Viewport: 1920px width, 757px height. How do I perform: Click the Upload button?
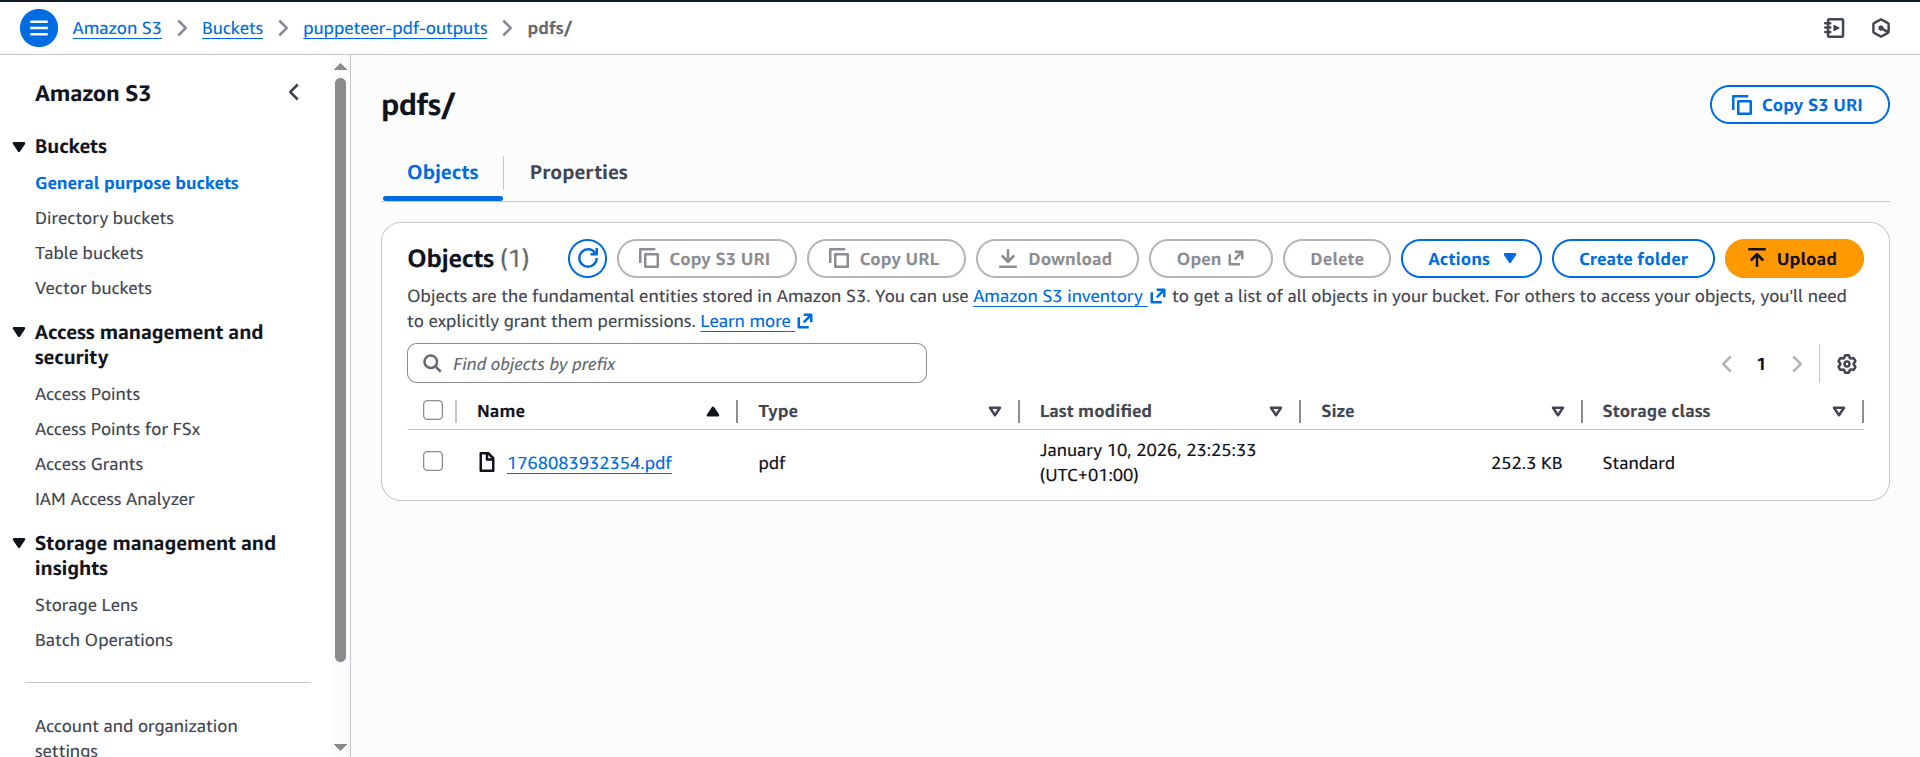[1794, 259]
